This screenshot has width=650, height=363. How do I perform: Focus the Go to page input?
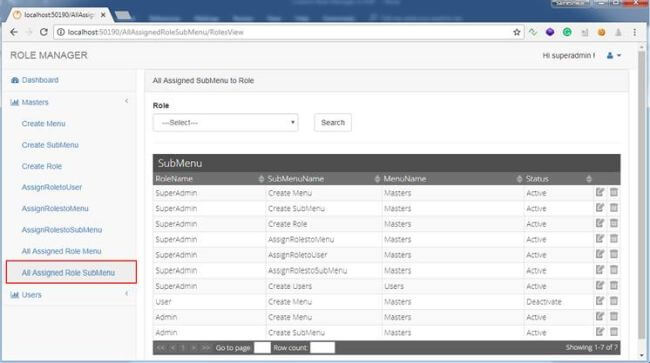(262, 348)
